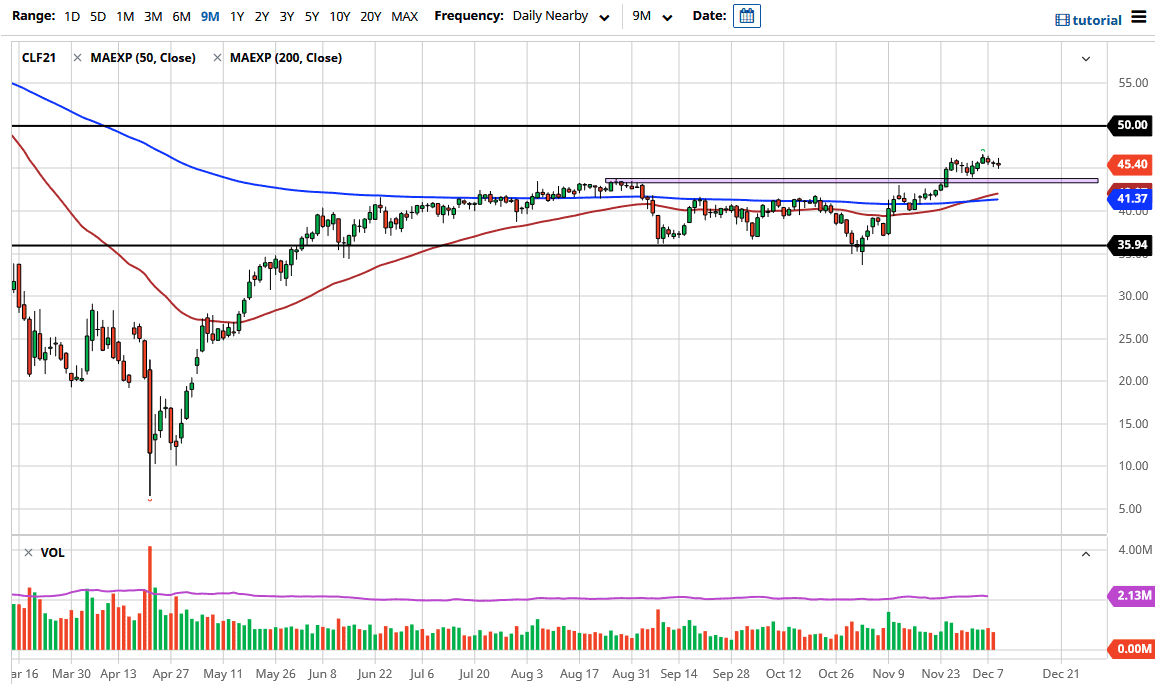Screen dimensions: 1155x684
Task: Remove the MAEXP (200, Close) indicator with its × icon
Action: 217,58
